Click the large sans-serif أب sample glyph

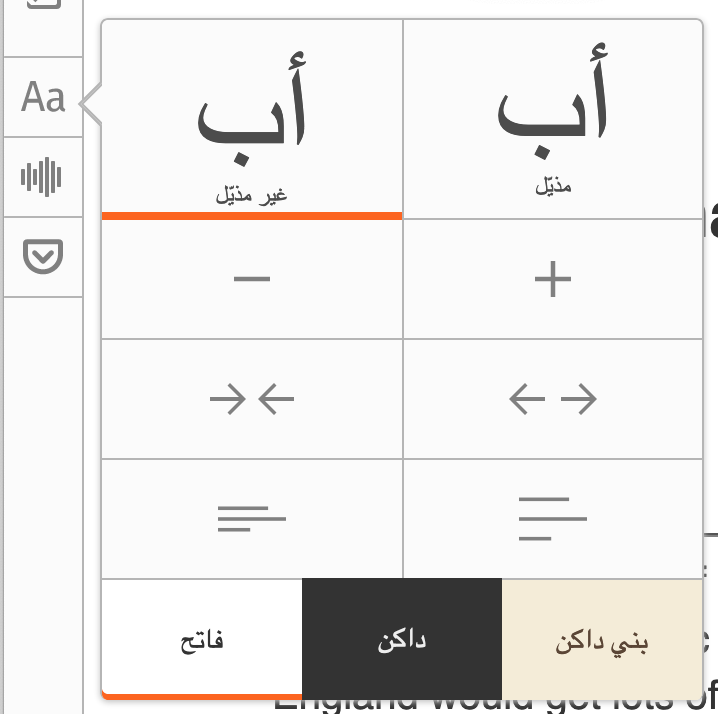click(x=252, y=115)
